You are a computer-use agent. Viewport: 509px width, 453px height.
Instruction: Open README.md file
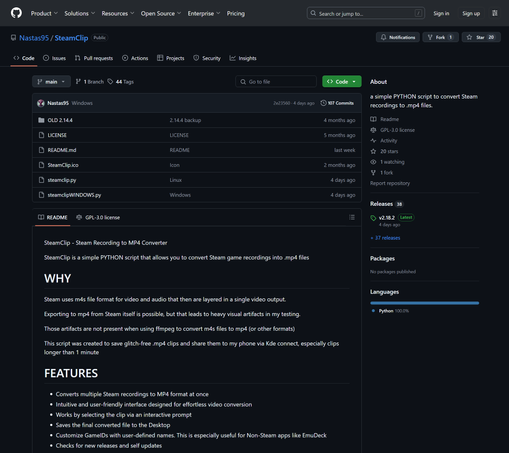[62, 150]
